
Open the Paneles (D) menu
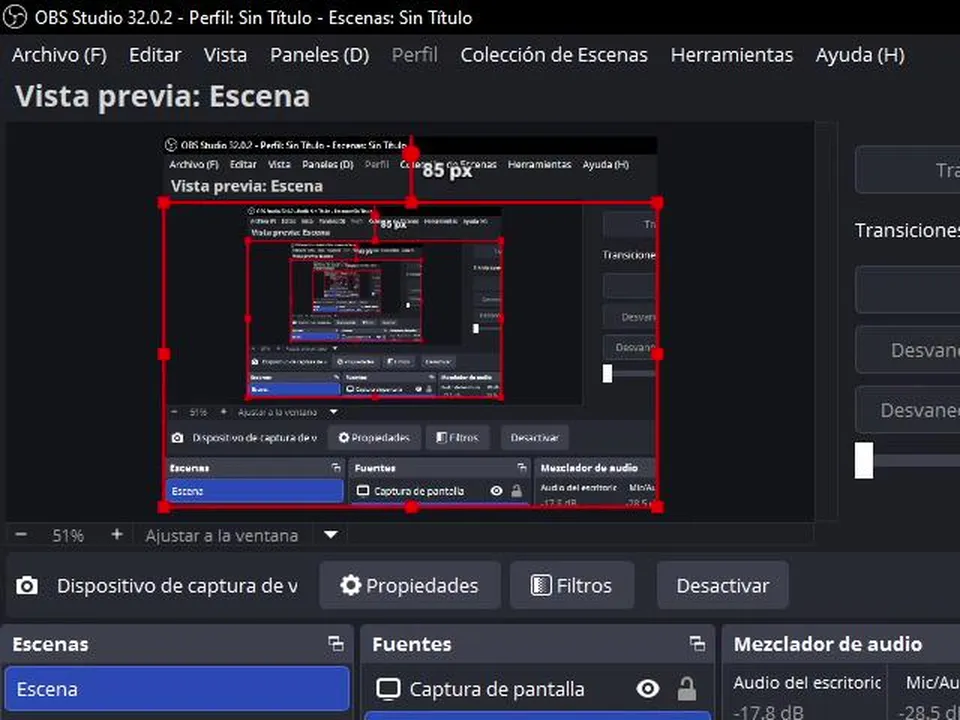pyautogui.click(x=320, y=55)
